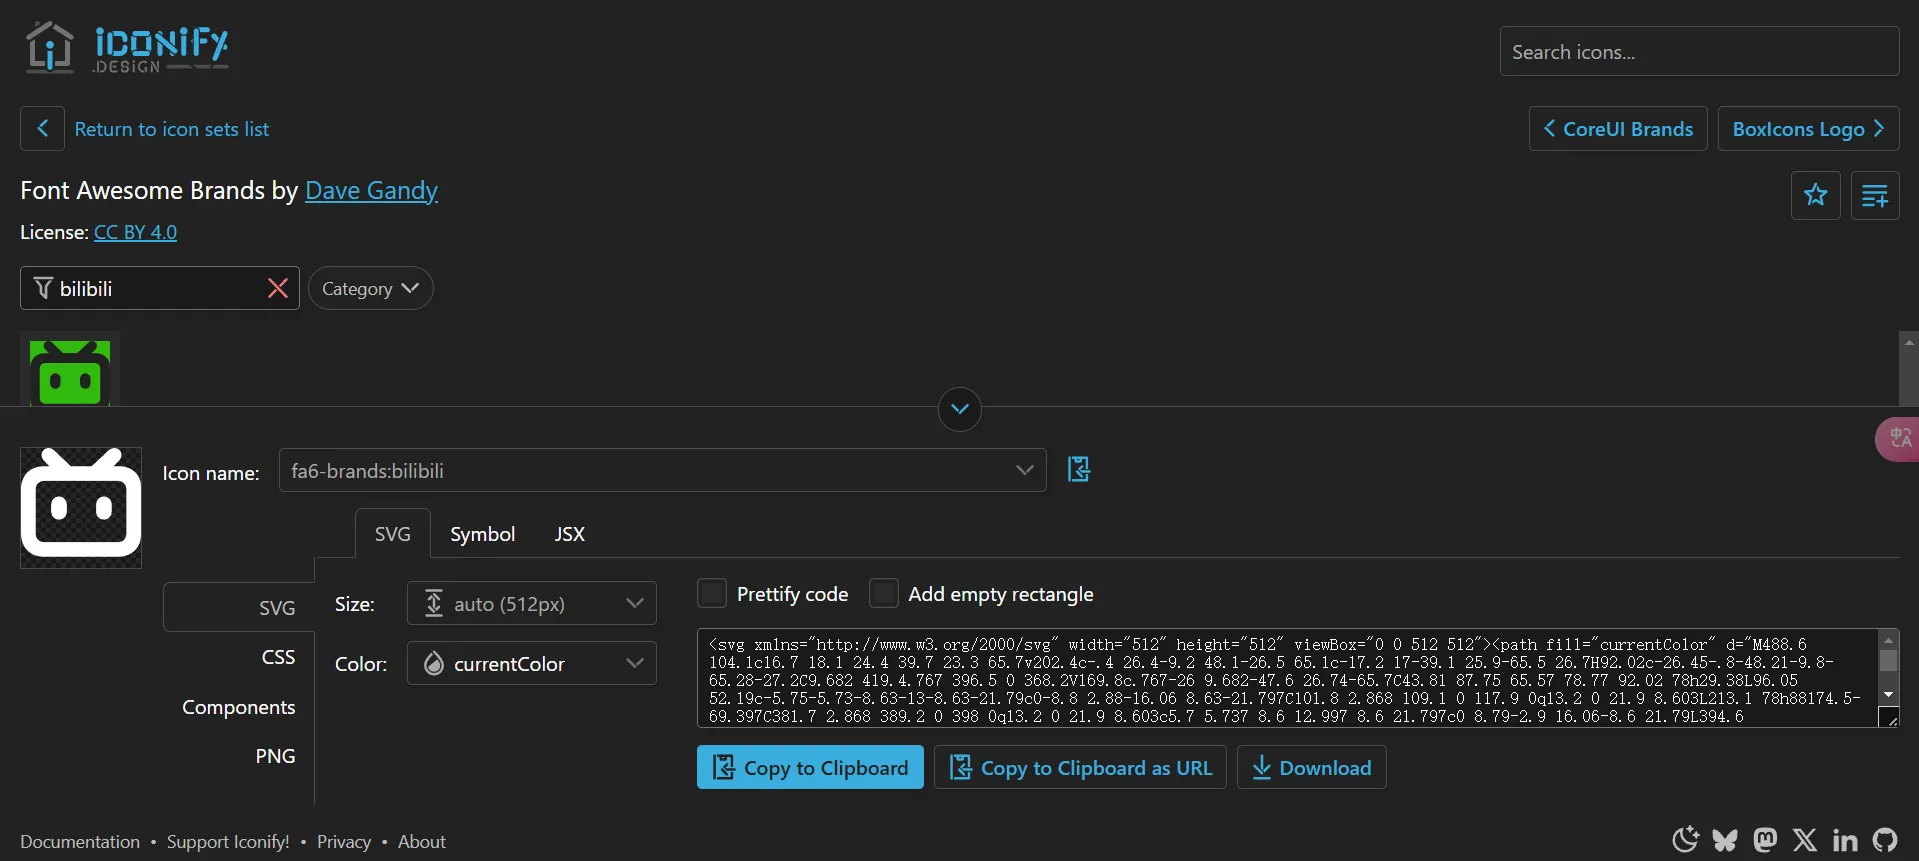Copy icon name with clipboard icon
This screenshot has height=861, width=1919.
[1079, 469]
